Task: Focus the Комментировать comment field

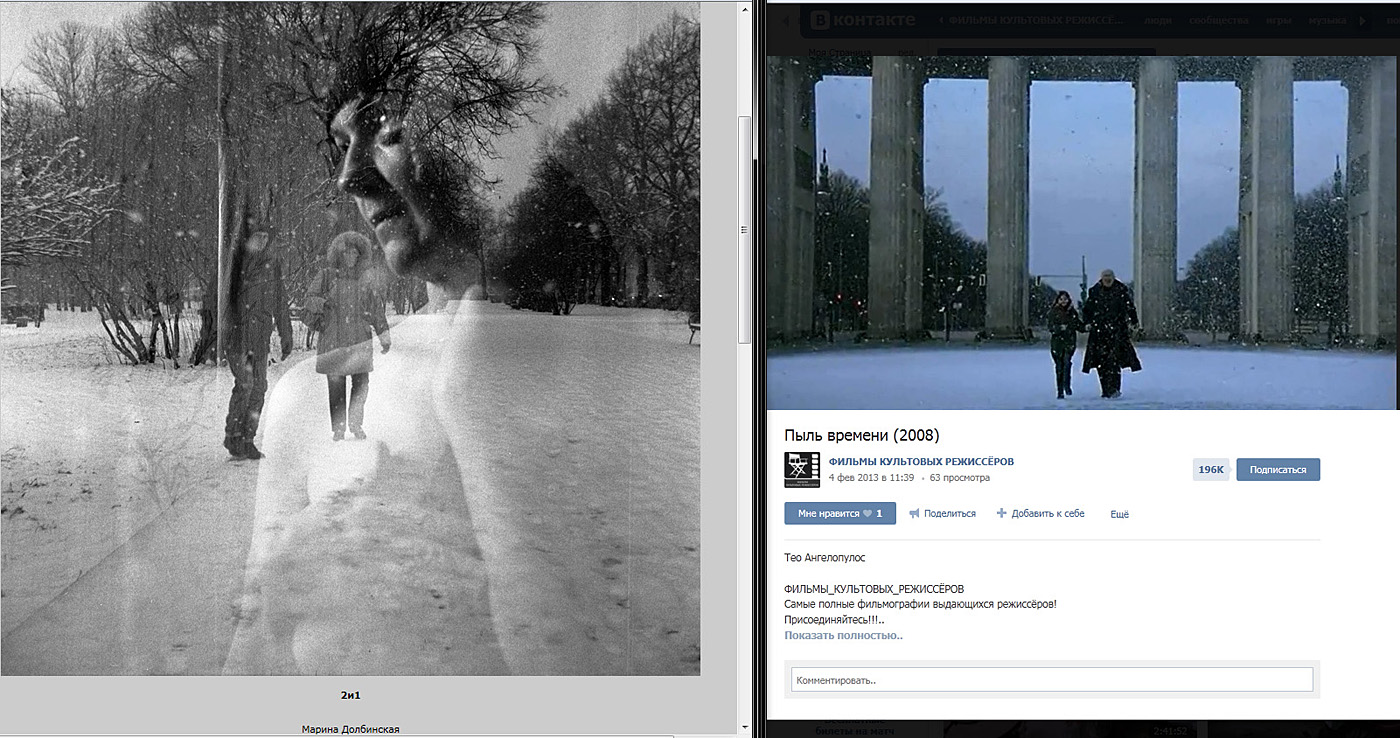Action: (x=1052, y=680)
